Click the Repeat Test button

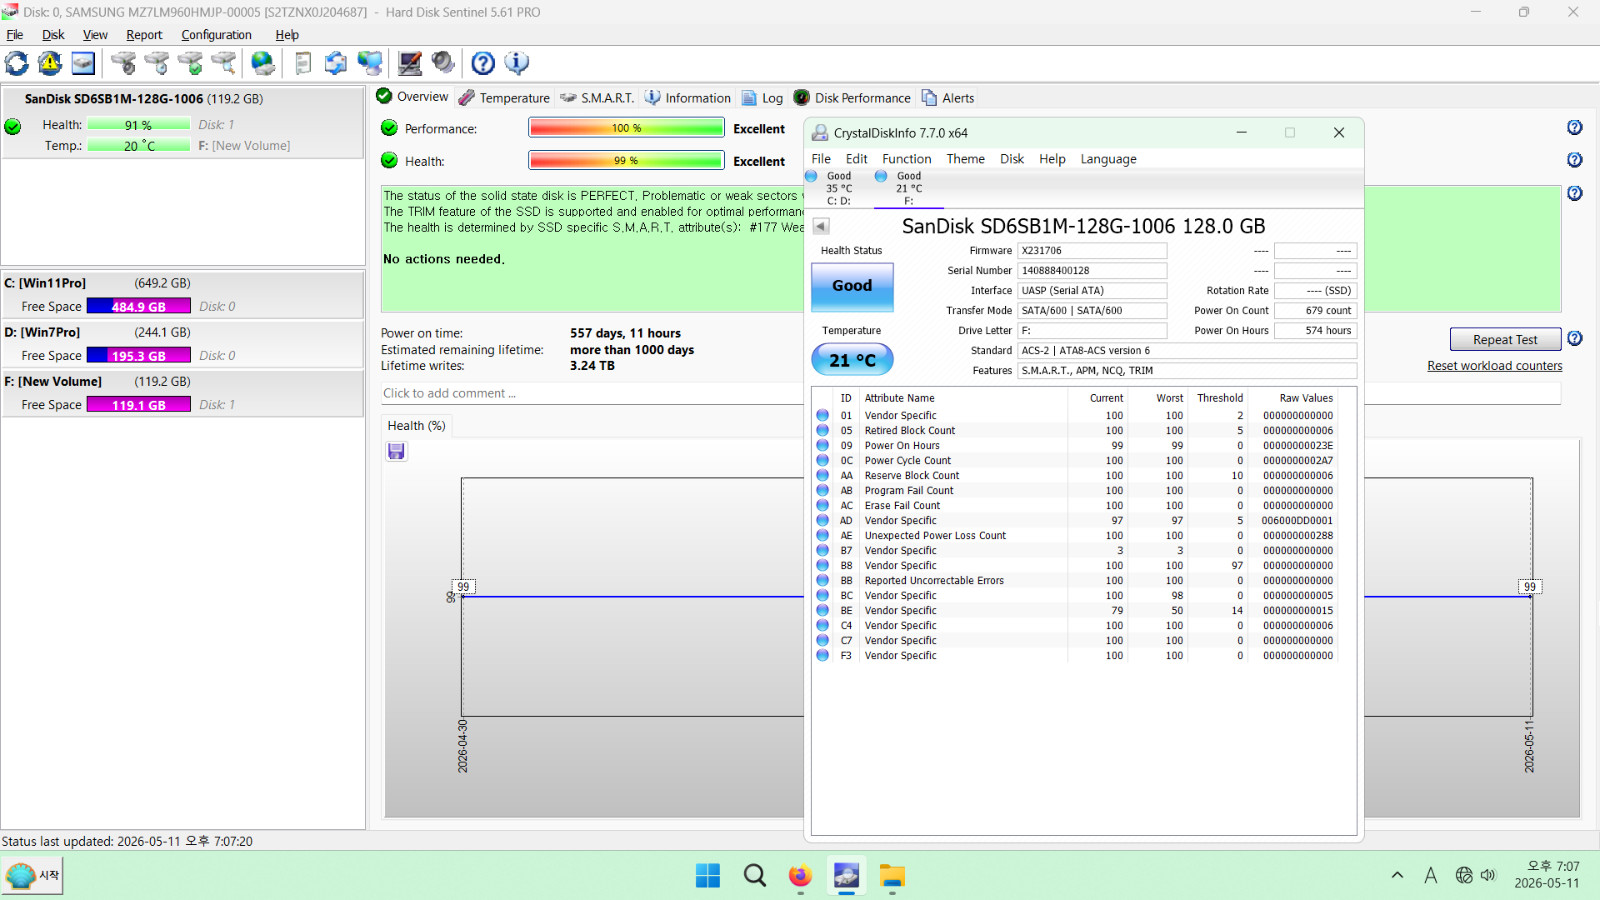click(x=1505, y=339)
